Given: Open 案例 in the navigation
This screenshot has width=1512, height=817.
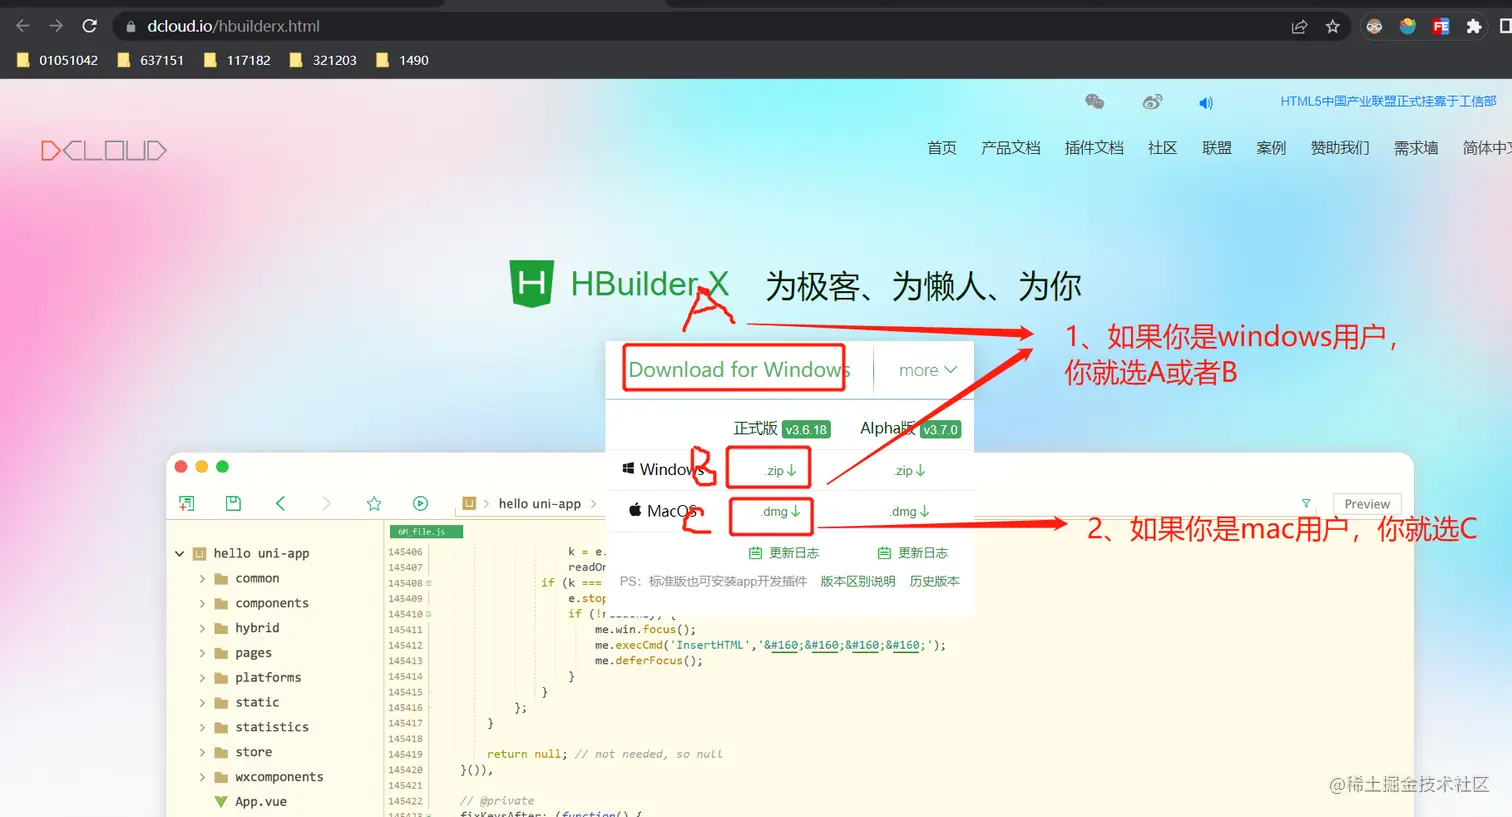Looking at the screenshot, I should tap(1271, 148).
